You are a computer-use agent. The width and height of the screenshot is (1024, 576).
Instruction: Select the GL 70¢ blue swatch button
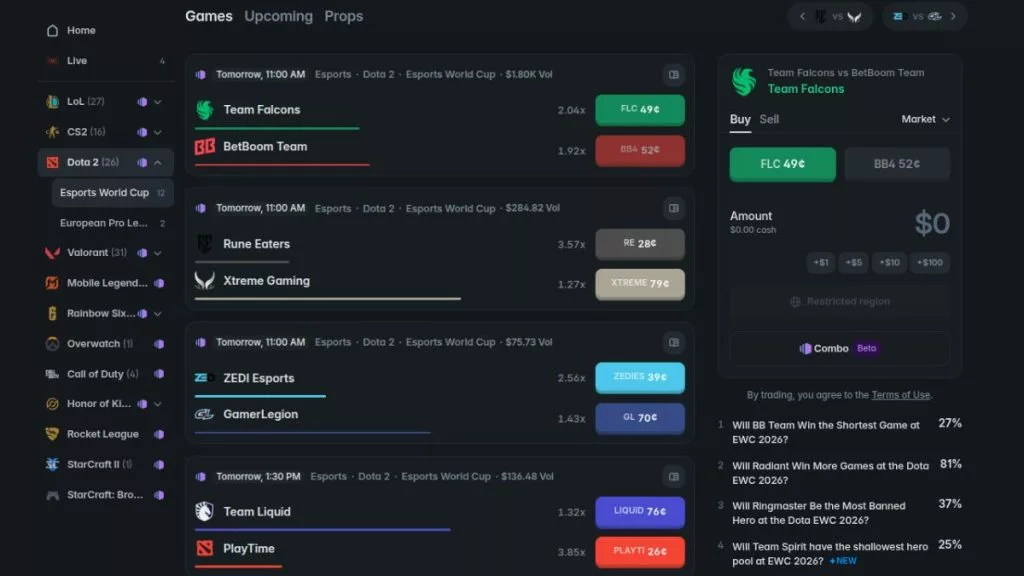tap(640, 418)
